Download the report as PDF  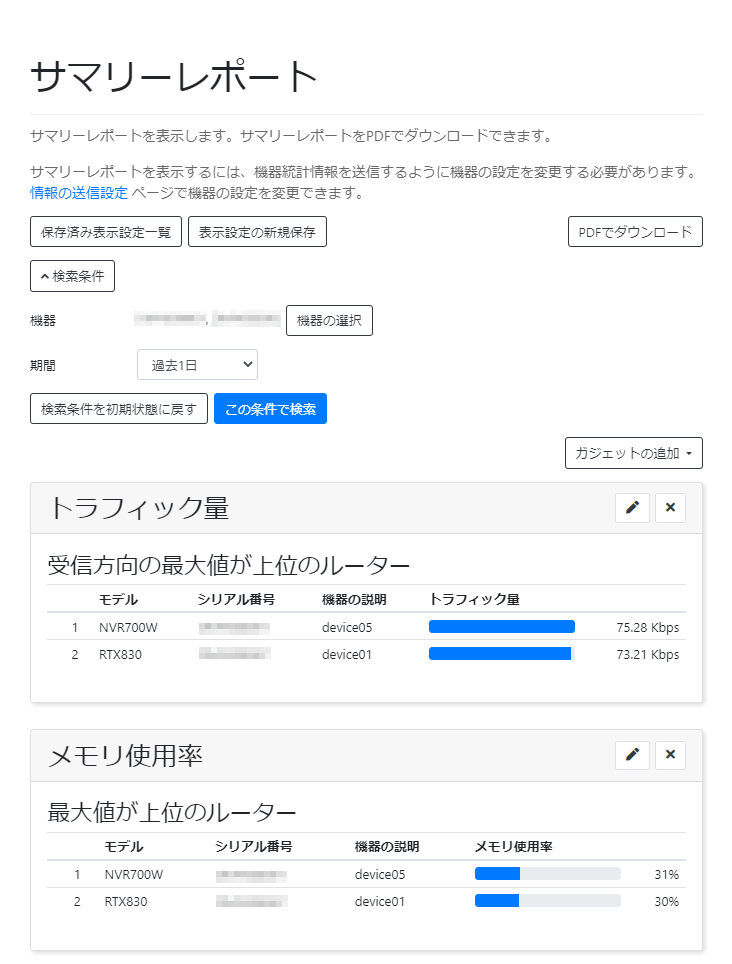point(635,231)
